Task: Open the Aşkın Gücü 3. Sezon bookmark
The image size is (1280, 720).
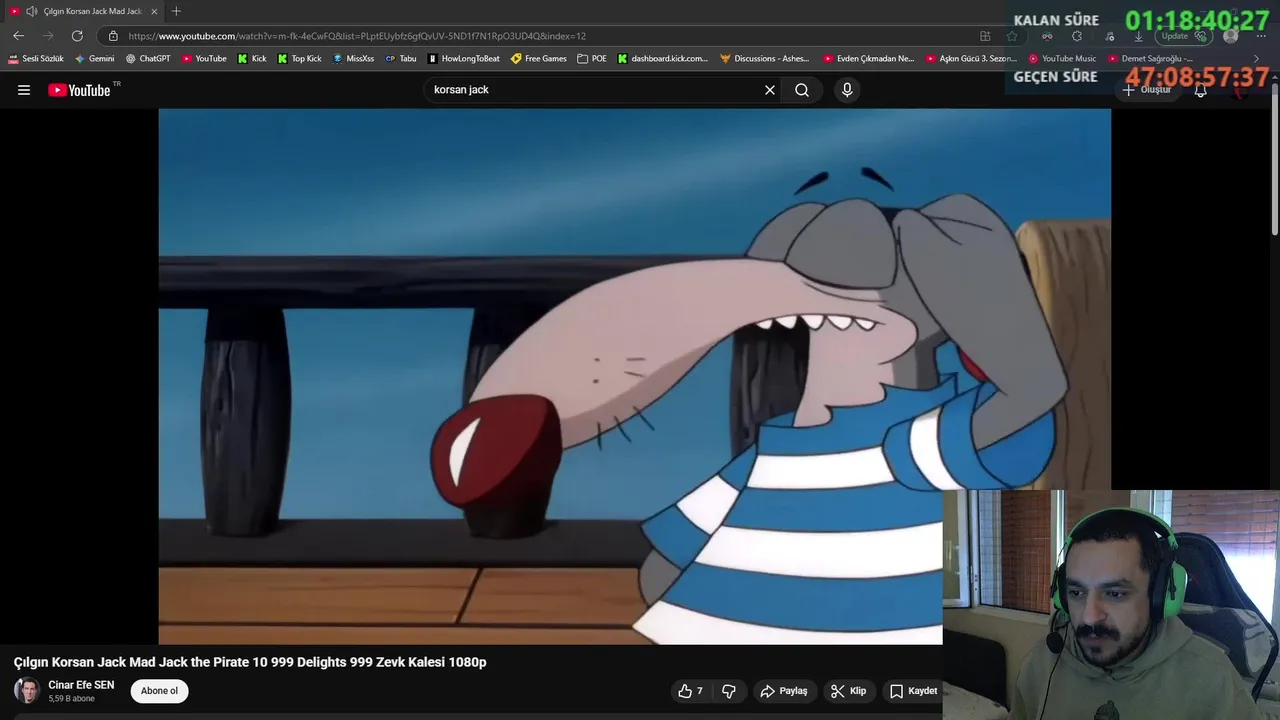Action: pos(971,59)
